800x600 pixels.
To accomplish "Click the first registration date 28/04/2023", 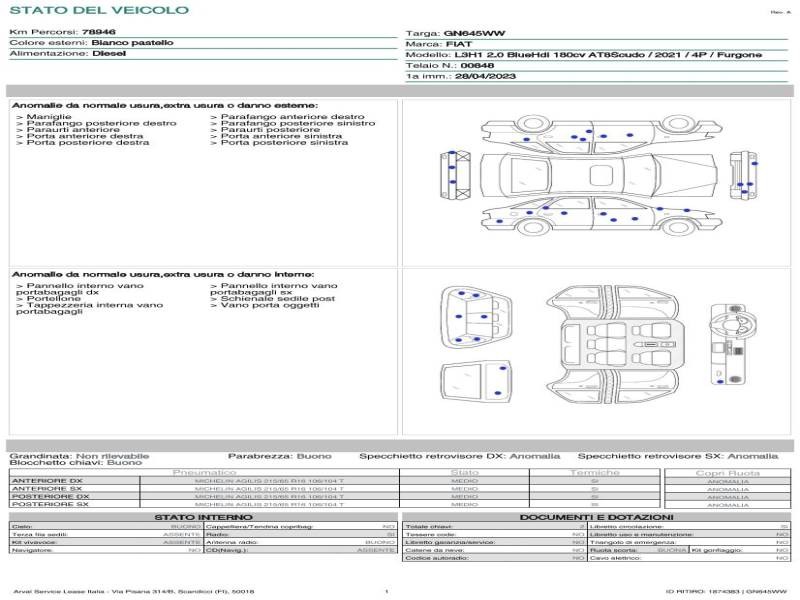I will (485, 76).
